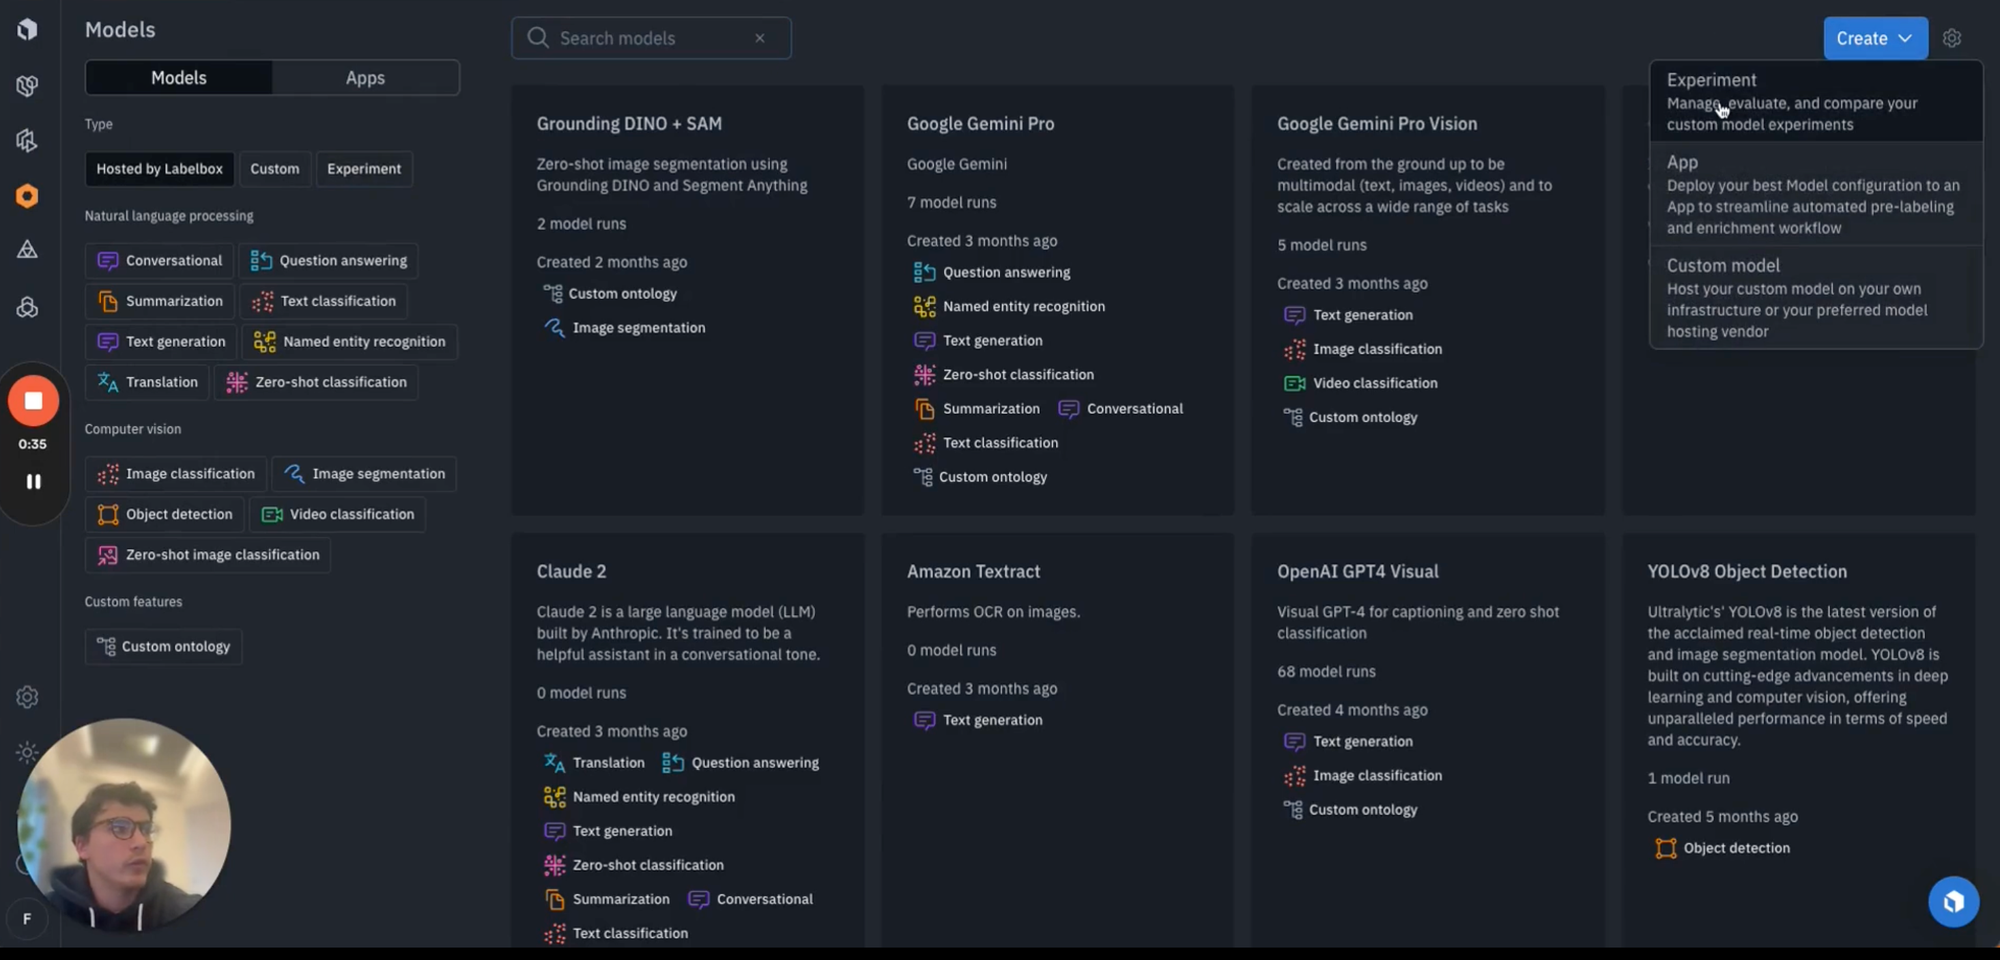Filter models by Image classification

pyautogui.click(x=176, y=474)
